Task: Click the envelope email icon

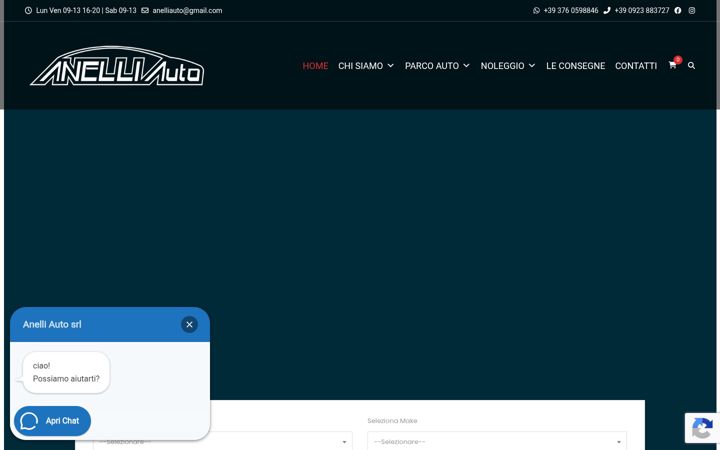Action: pos(145,11)
